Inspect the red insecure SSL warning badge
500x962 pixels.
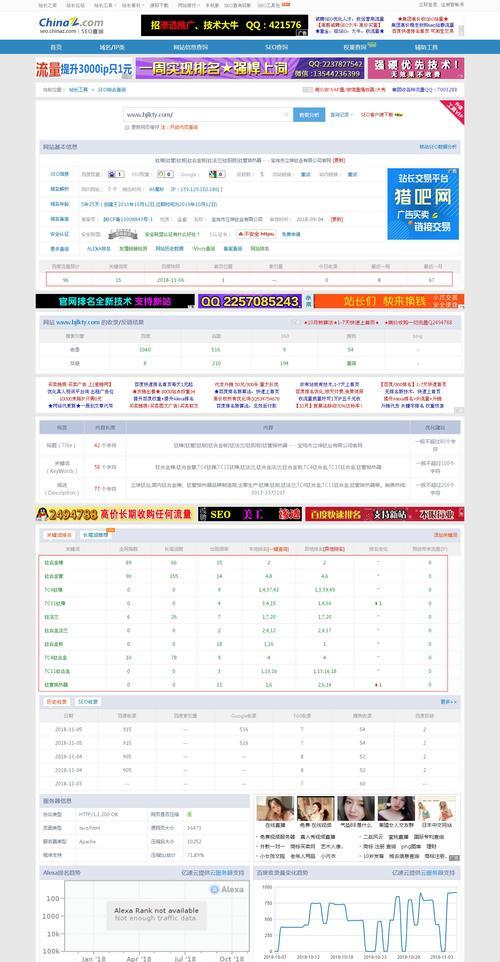pyautogui.click(x=258, y=234)
